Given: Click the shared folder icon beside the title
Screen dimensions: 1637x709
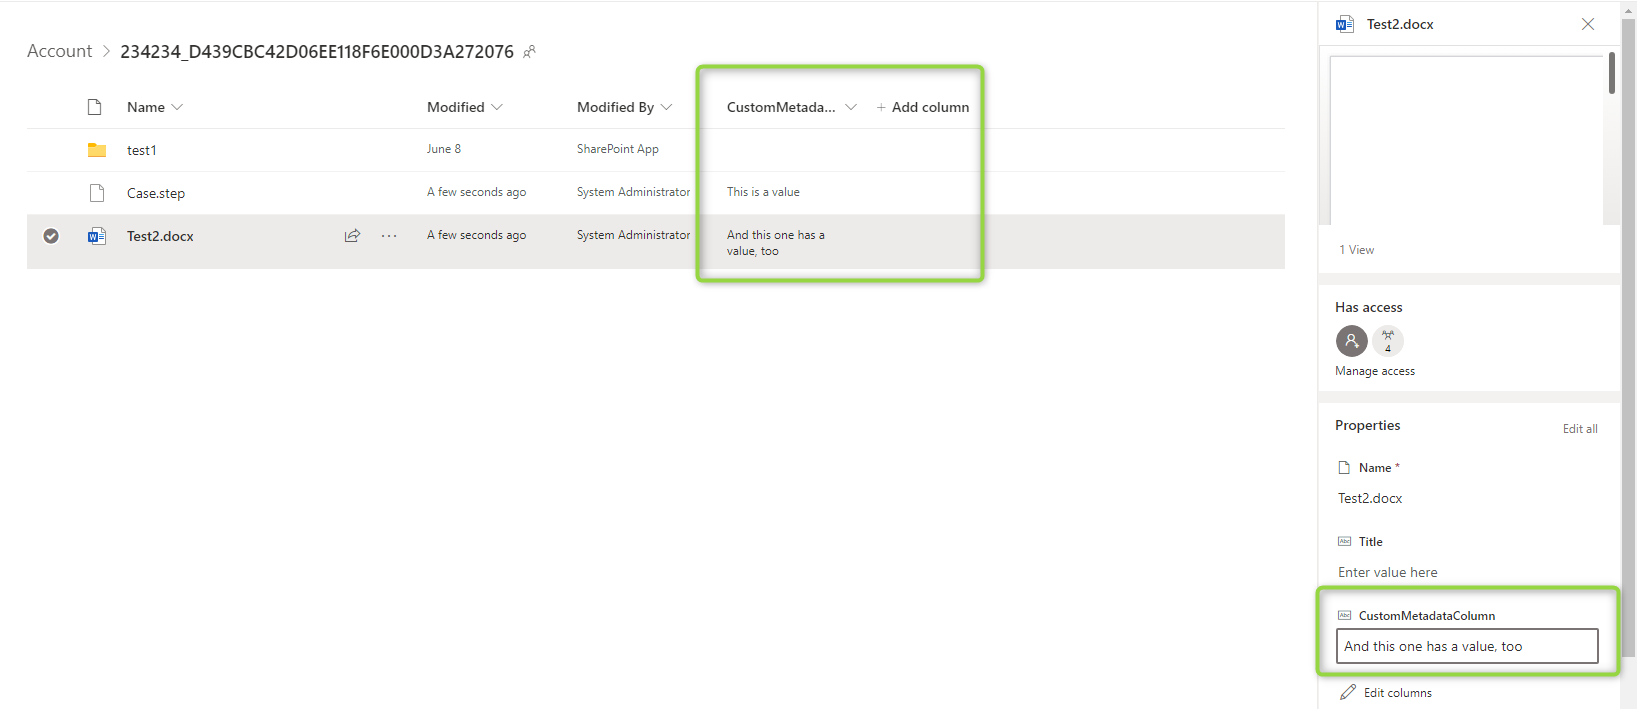Looking at the screenshot, I should point(530,52).
